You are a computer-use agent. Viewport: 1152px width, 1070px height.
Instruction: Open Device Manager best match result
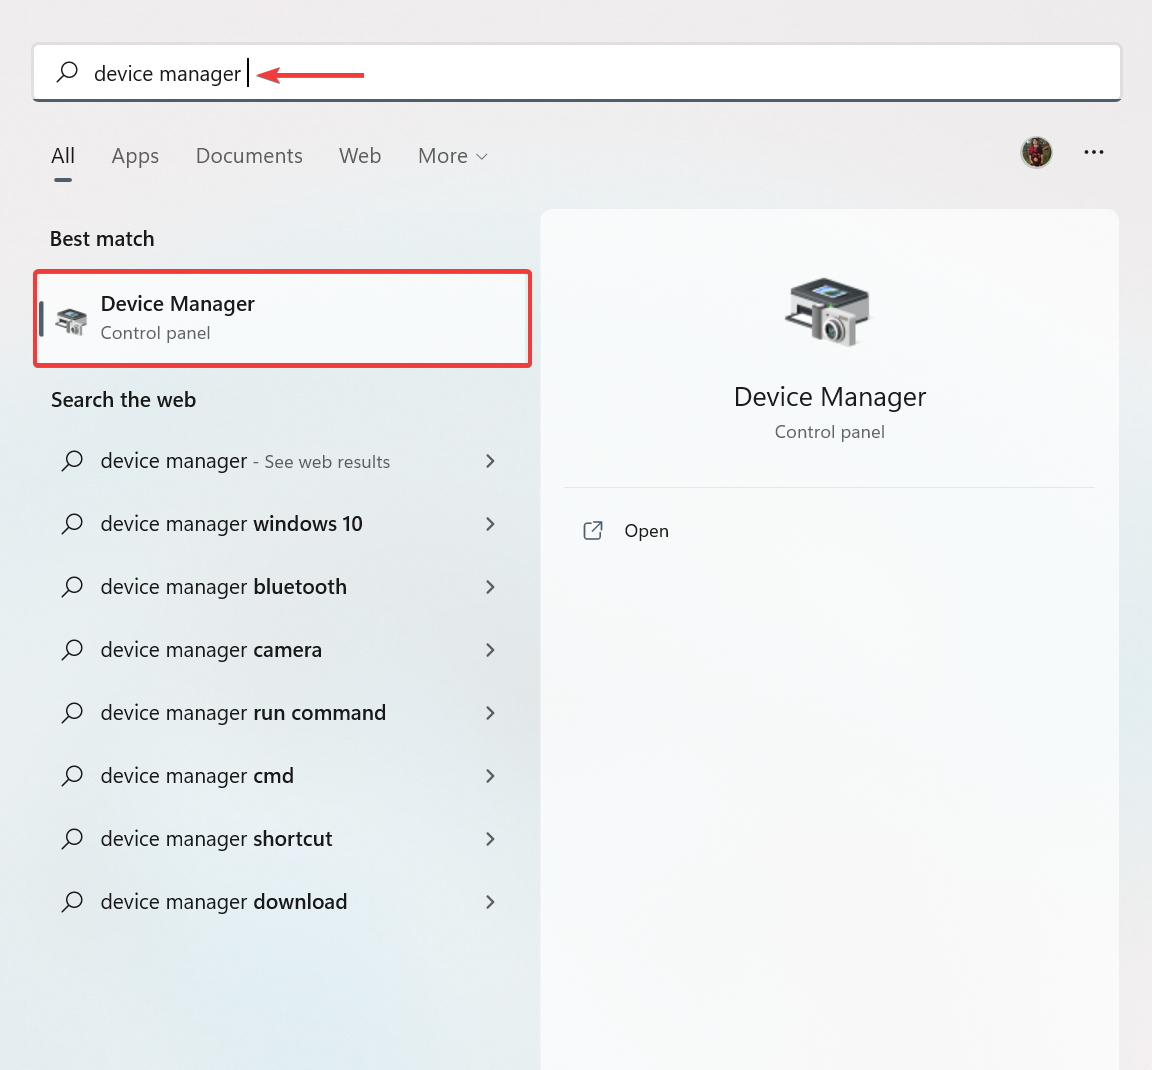click(282, 318)
